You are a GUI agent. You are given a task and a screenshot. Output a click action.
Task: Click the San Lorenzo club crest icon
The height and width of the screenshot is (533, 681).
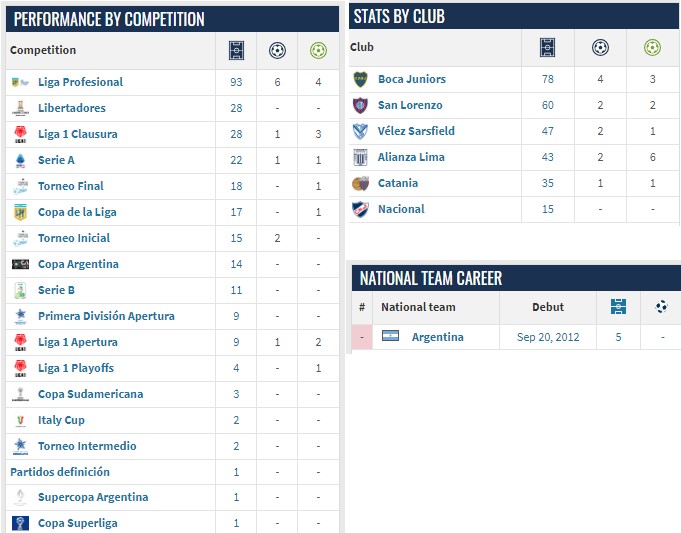360,105
